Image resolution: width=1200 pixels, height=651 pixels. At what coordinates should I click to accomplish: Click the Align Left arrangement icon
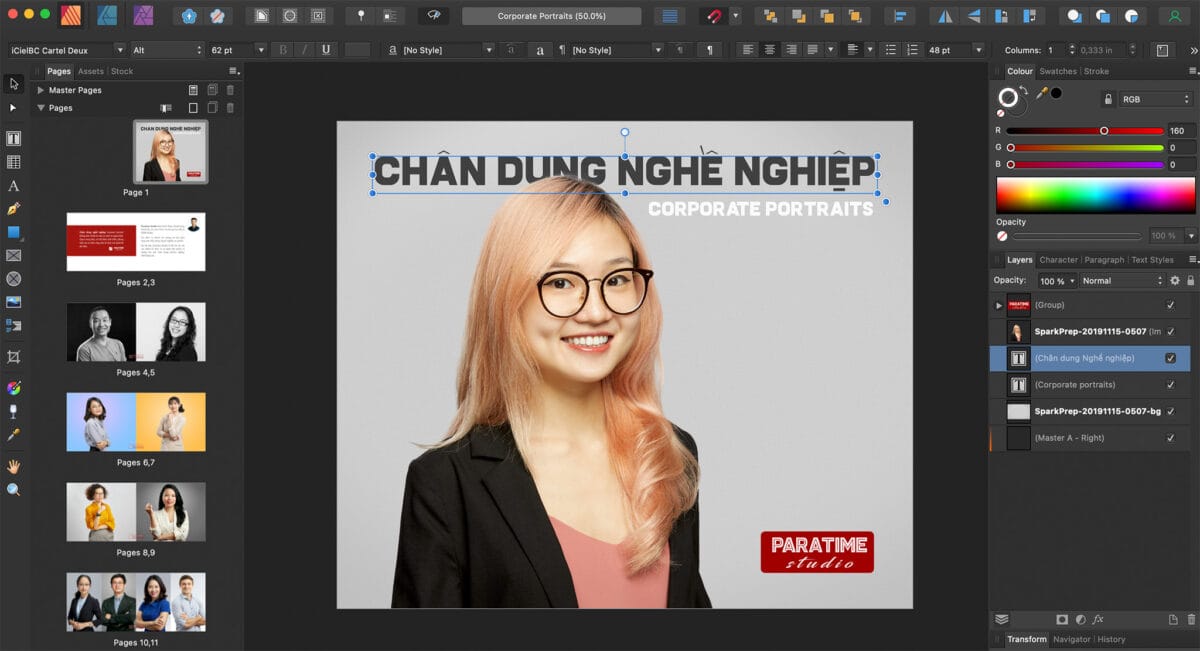click(901, 16)
